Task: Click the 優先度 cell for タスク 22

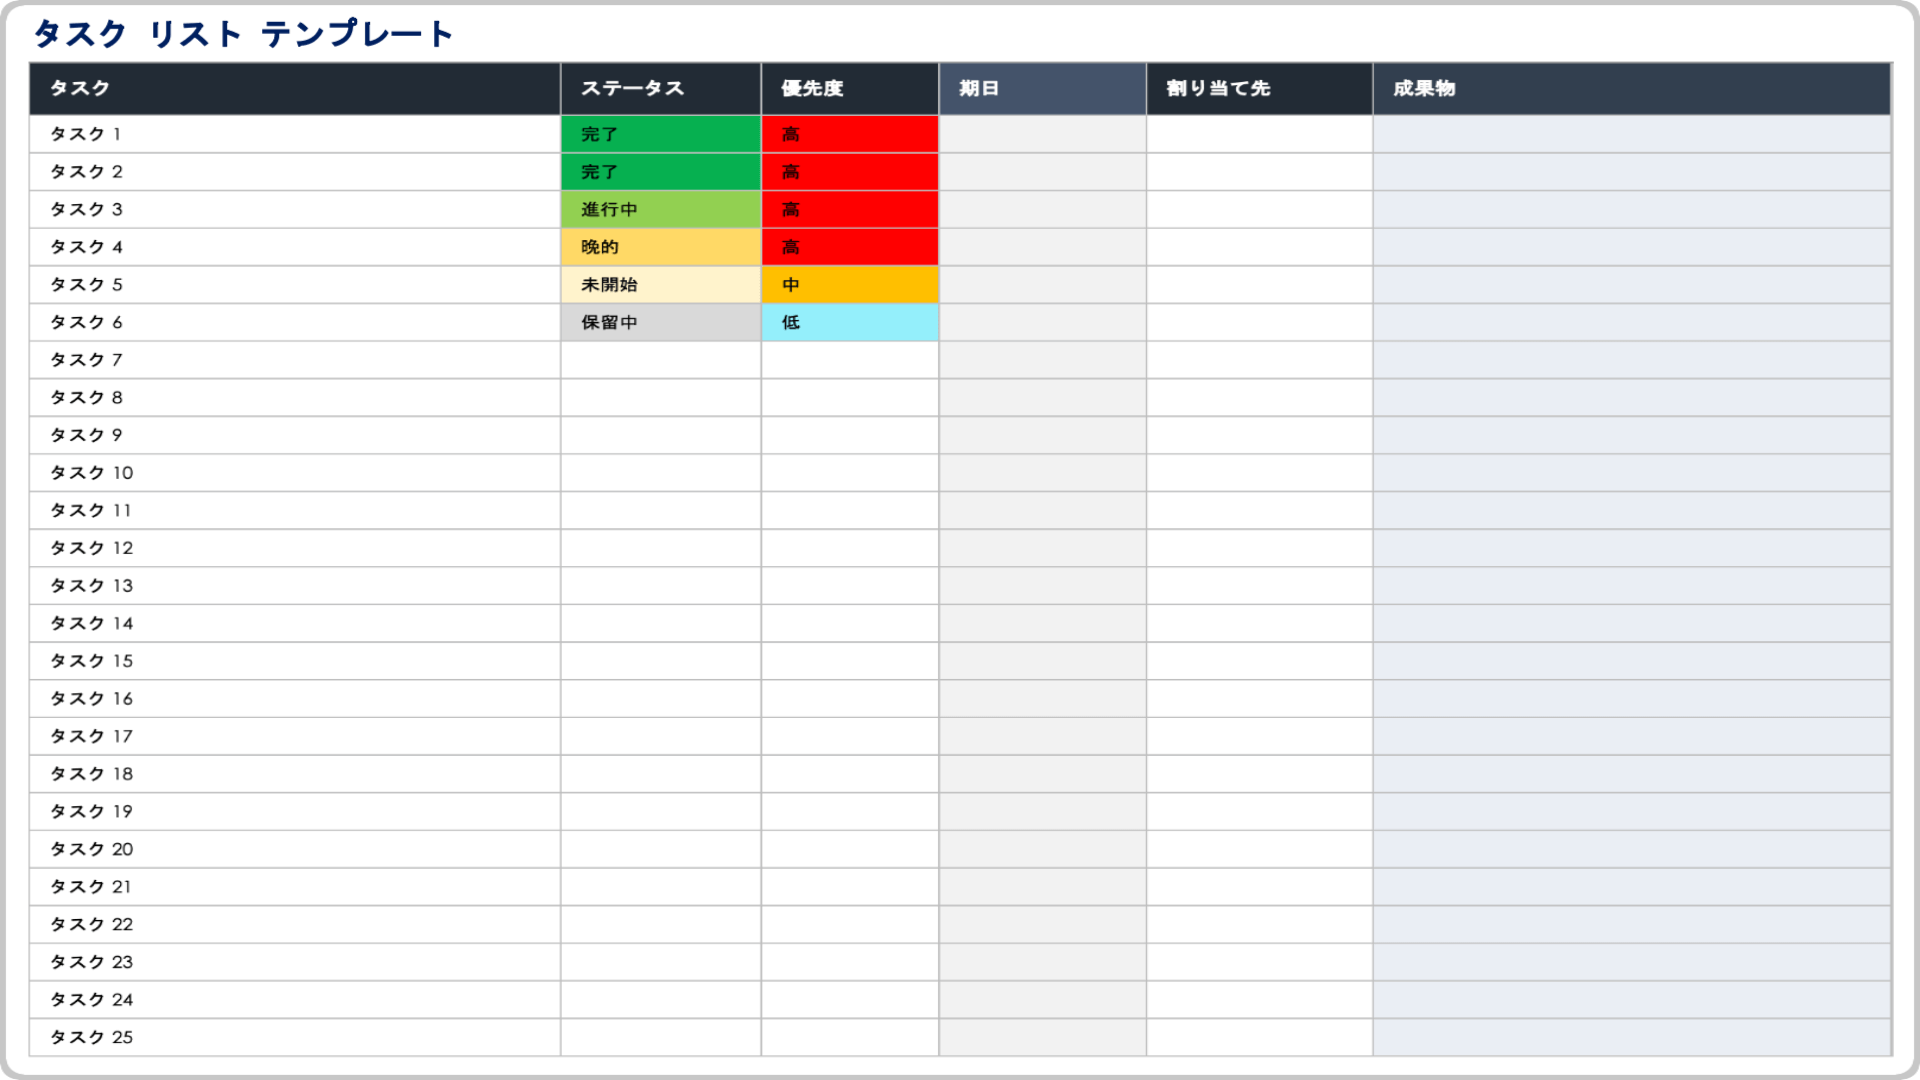Action: click(x=850, y=925)
